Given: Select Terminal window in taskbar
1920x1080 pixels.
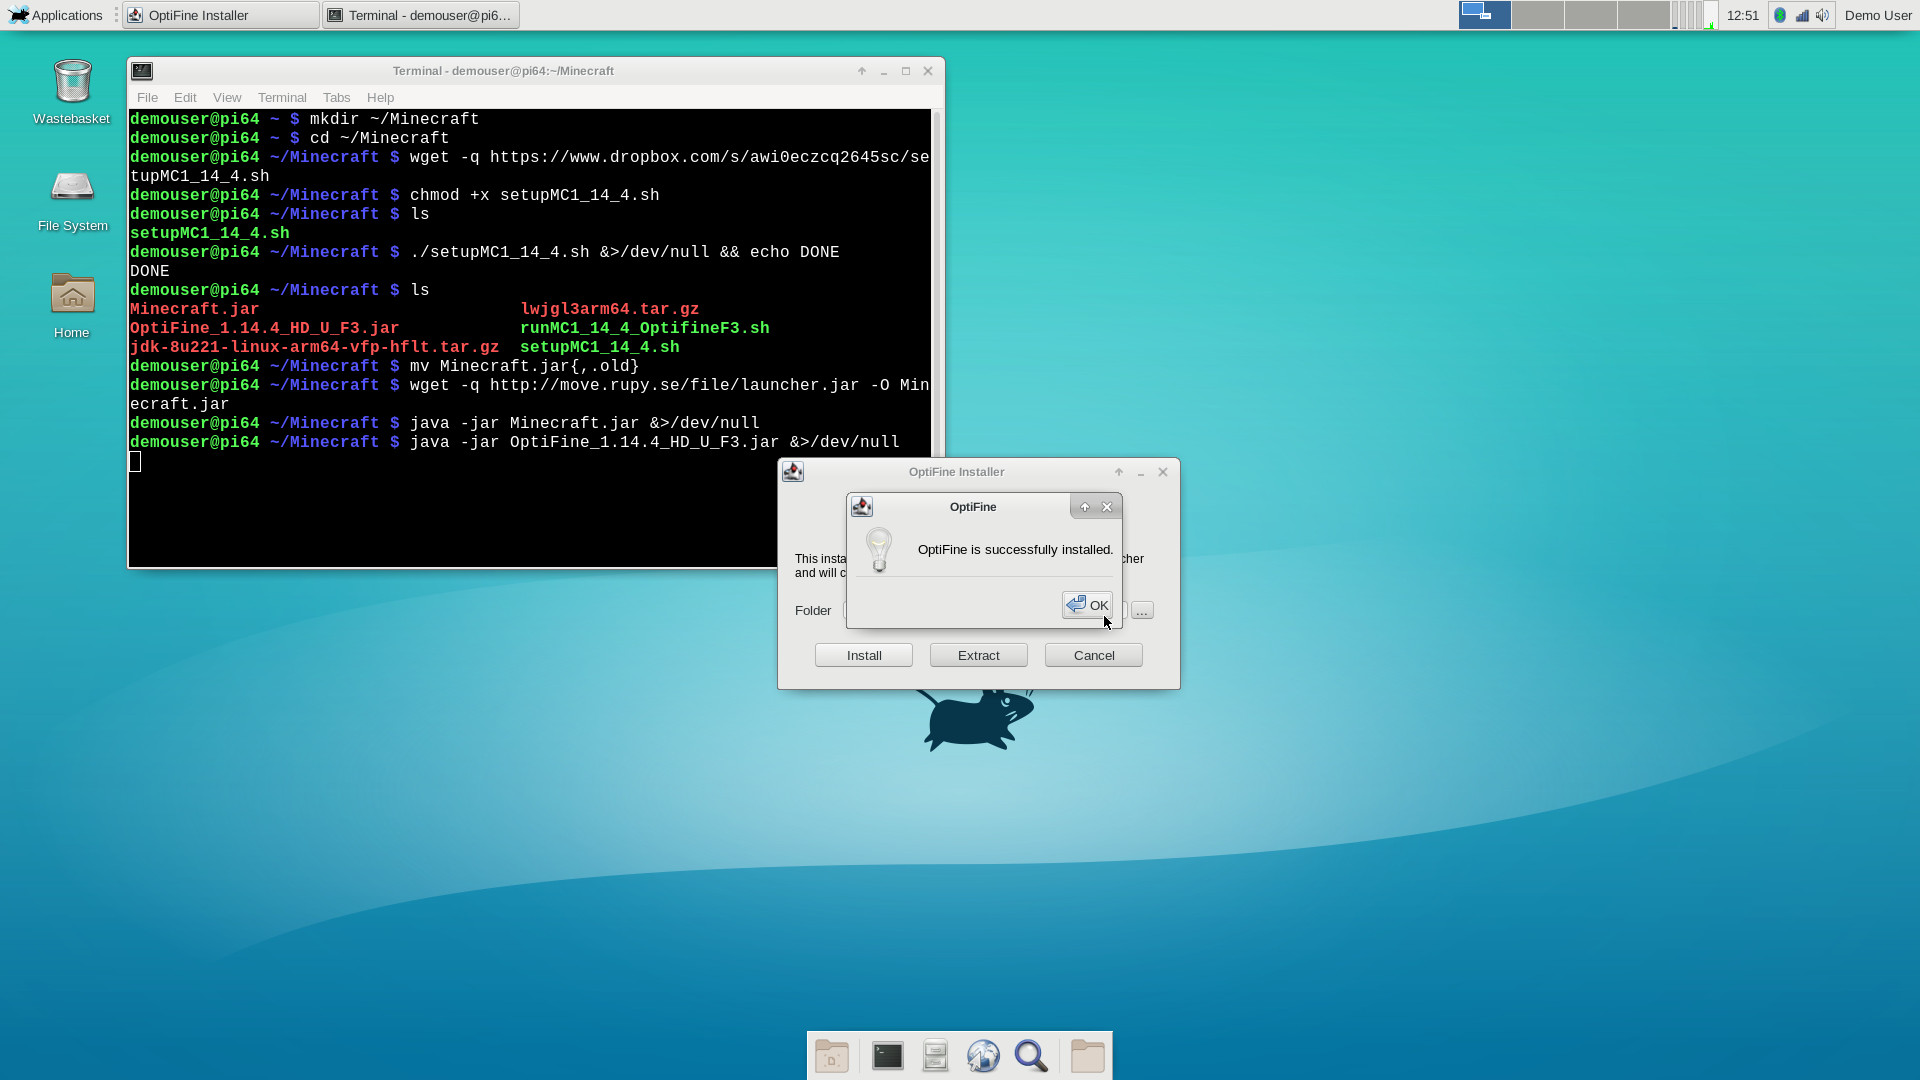Looking at the screenshot, I should pos(421,15).
